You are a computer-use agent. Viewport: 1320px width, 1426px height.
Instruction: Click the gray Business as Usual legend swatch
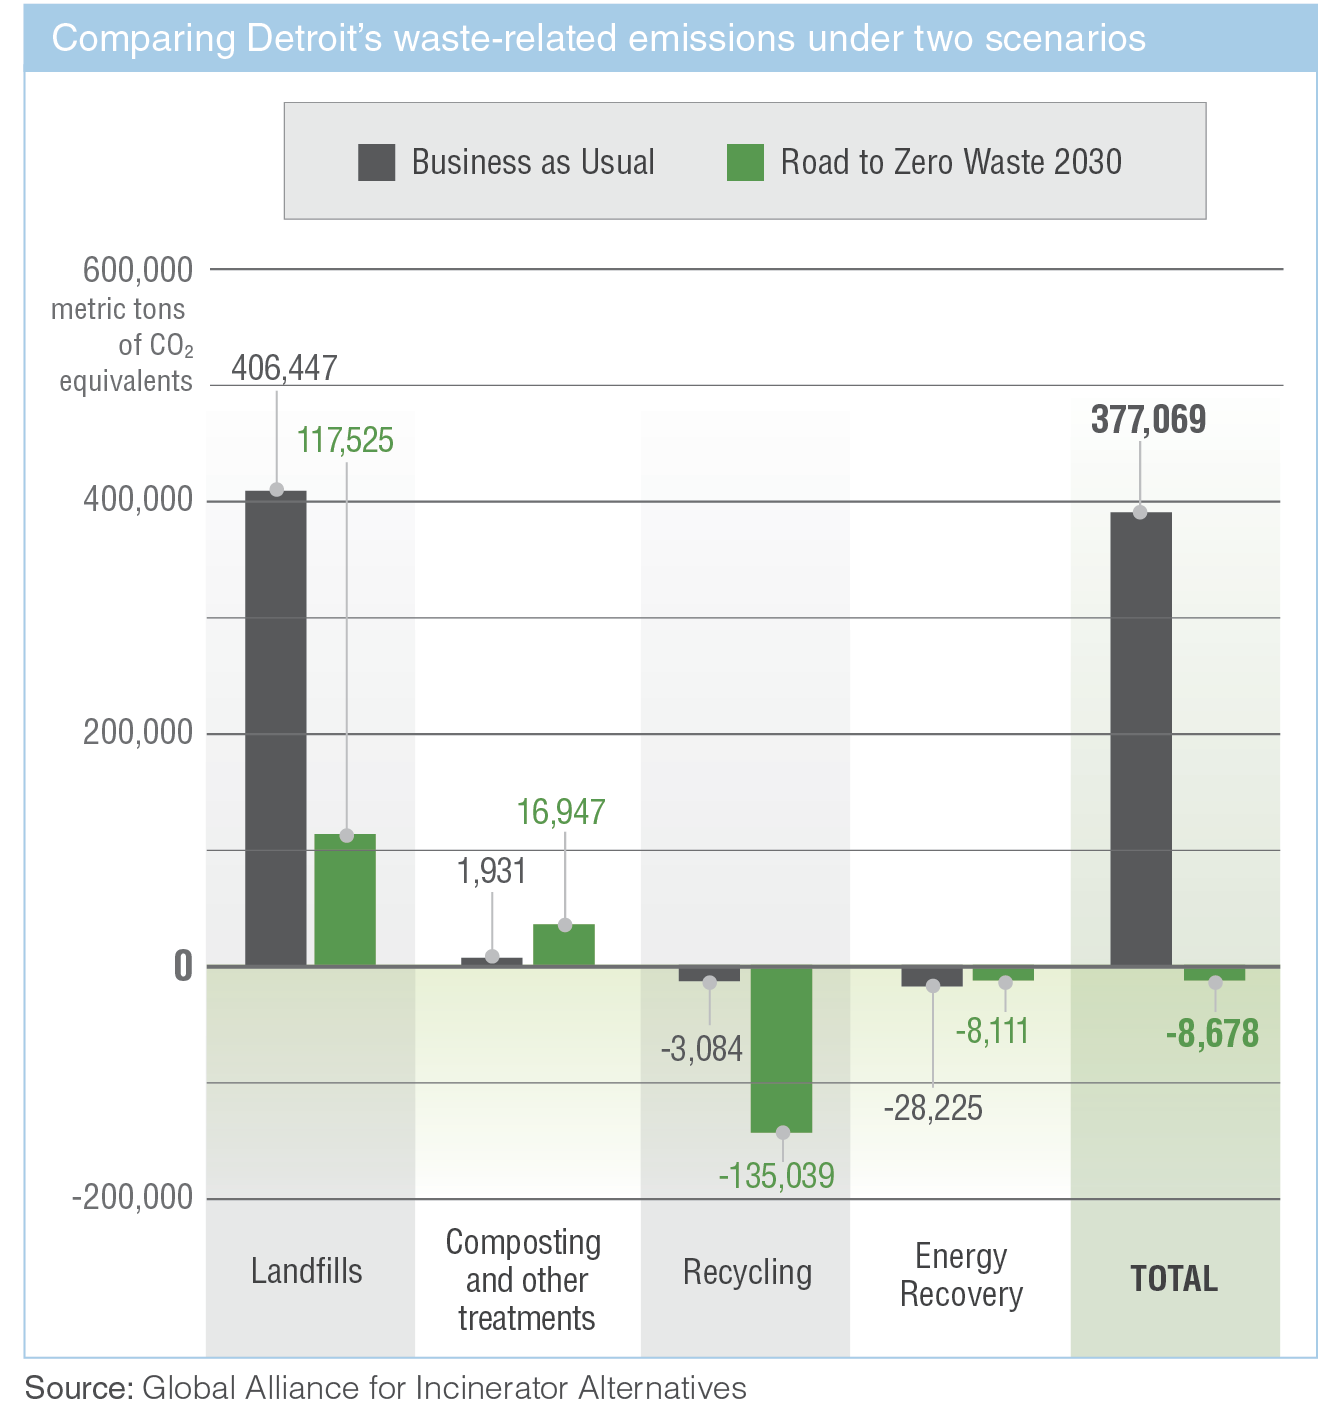pos(376,162)
